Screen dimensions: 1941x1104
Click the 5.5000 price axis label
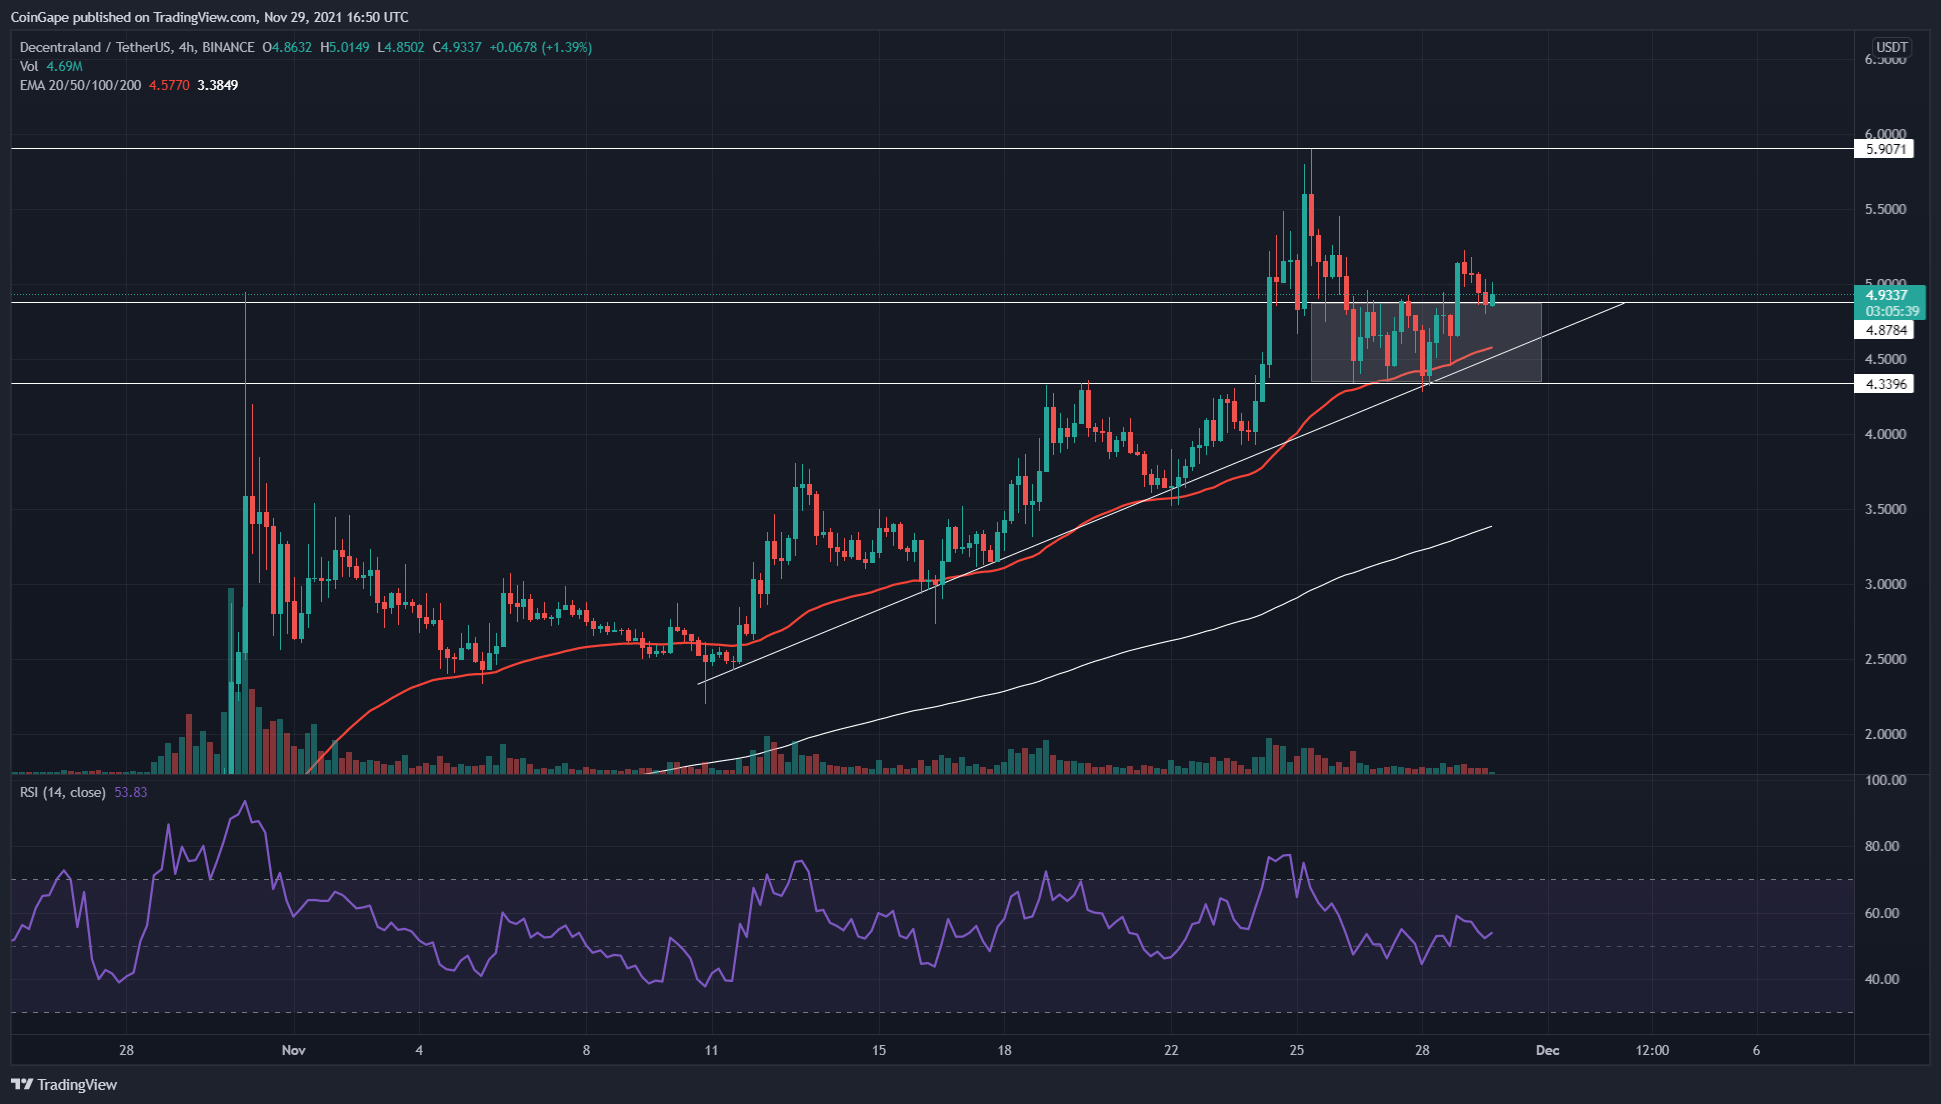(x=1885, y=209)
